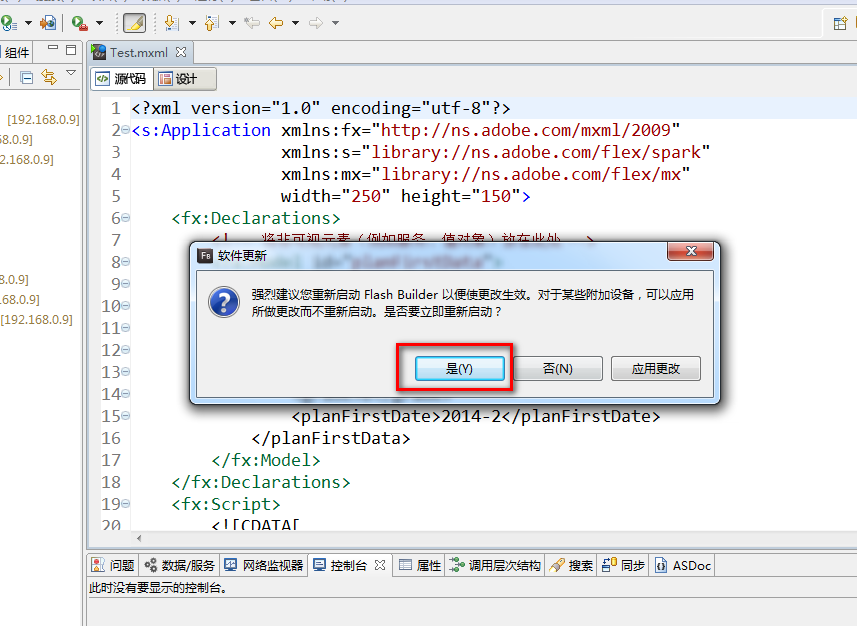Screen dimensions: 857x626
Task: Go to the last edit location
Action: [x=252, y=23]
